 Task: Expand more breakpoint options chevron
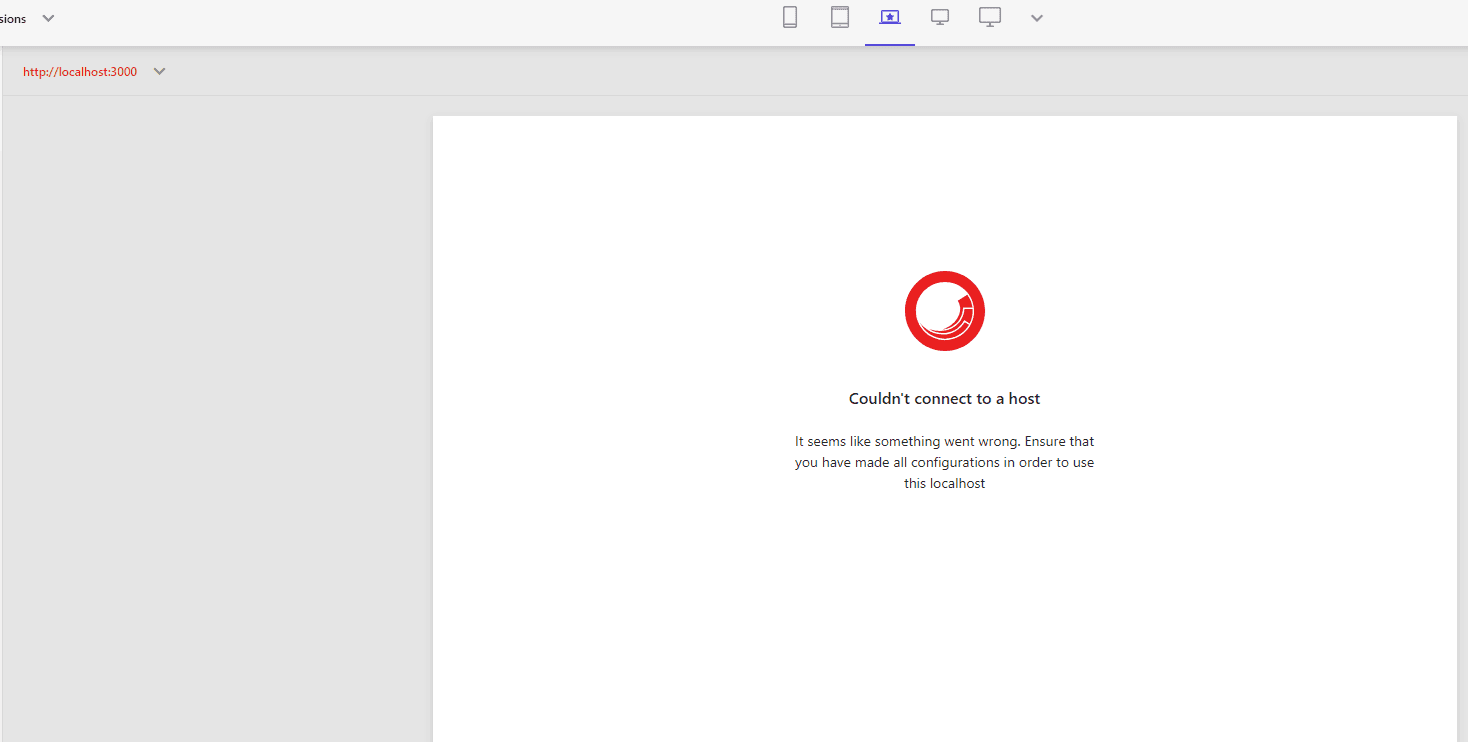pos(1037,18)
